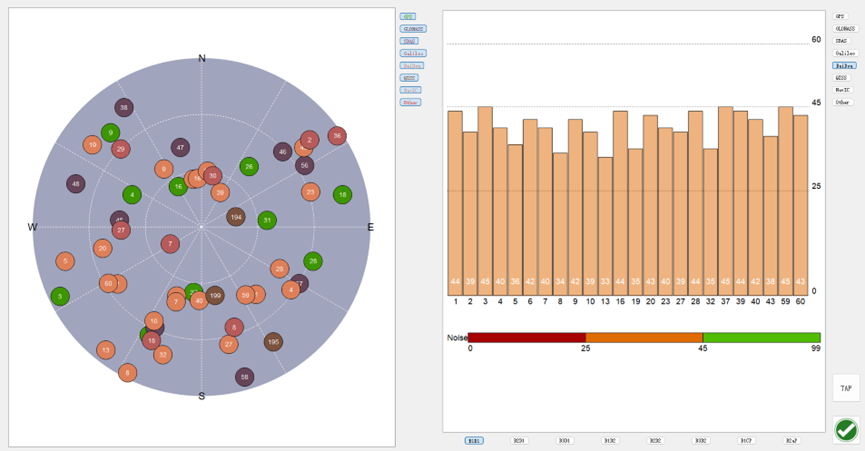Select the B2aP signal tab below chart

[x=792, y=441]
